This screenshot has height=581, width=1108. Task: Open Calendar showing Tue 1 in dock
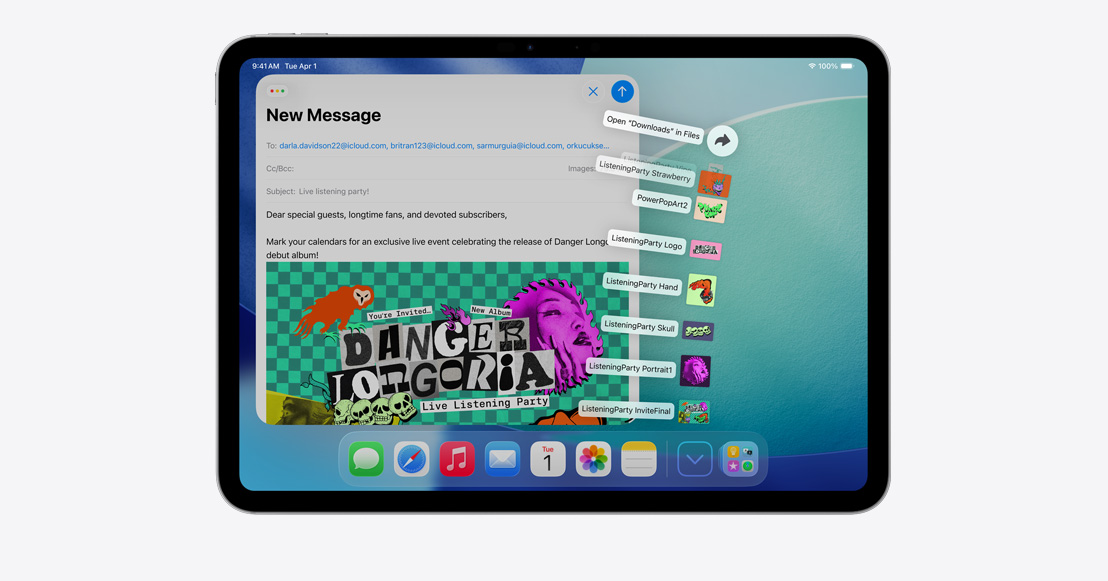tap(548, 459)
